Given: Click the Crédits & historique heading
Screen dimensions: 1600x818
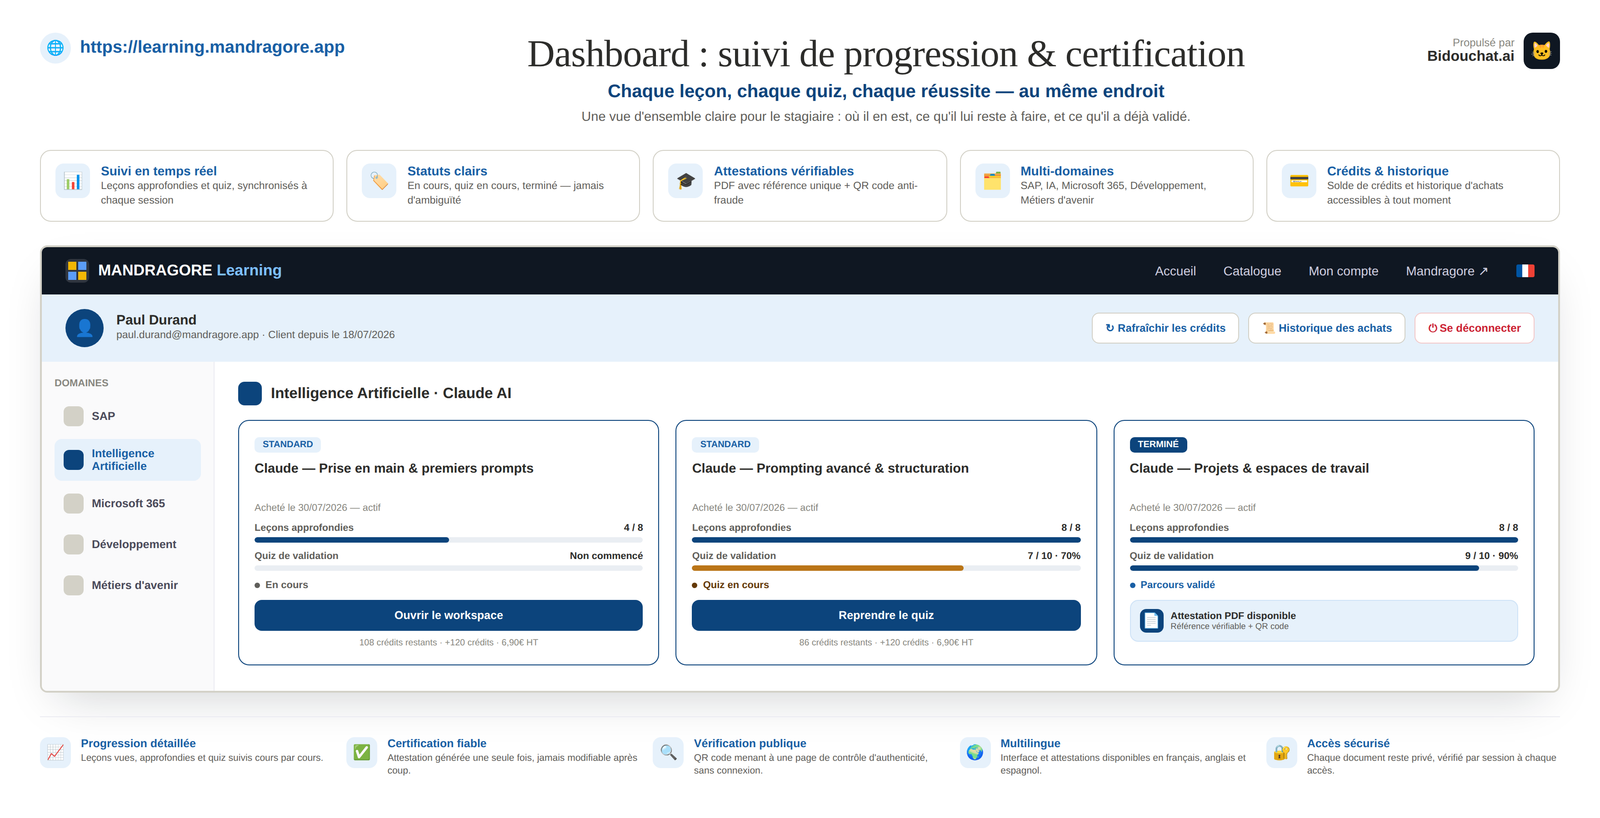Looking at the screenshot, I should point(1387,171).
